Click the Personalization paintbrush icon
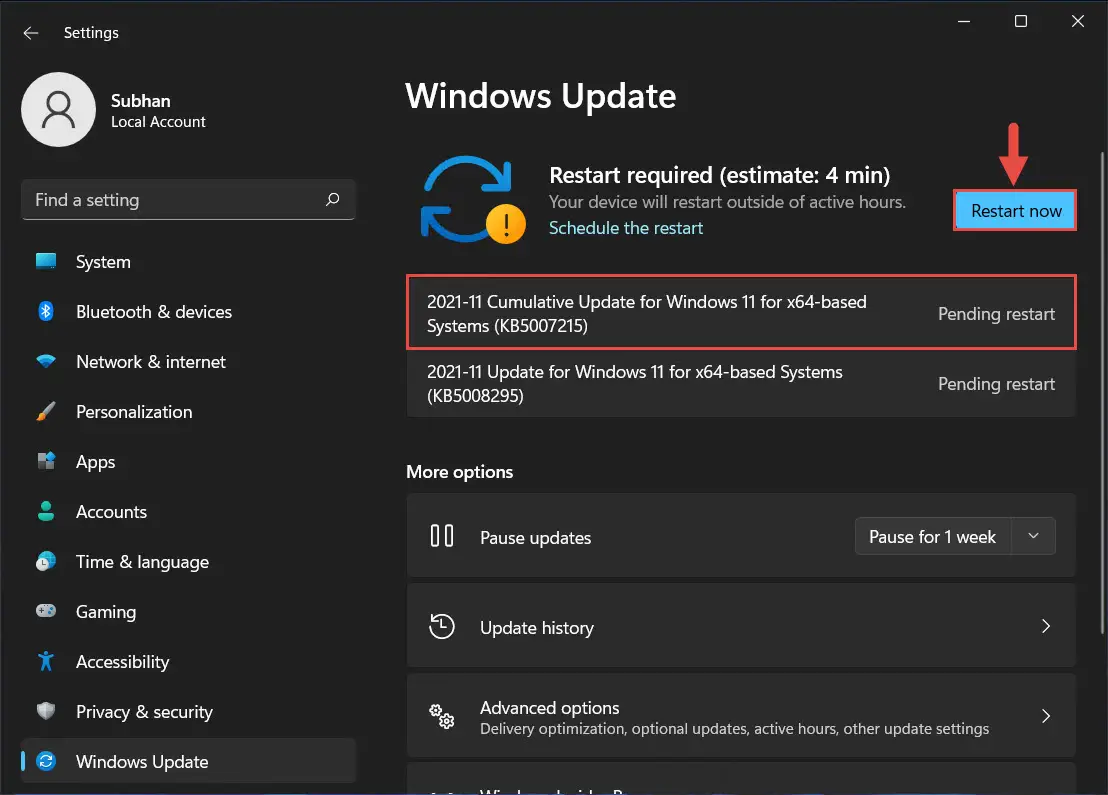 point(46,411)
